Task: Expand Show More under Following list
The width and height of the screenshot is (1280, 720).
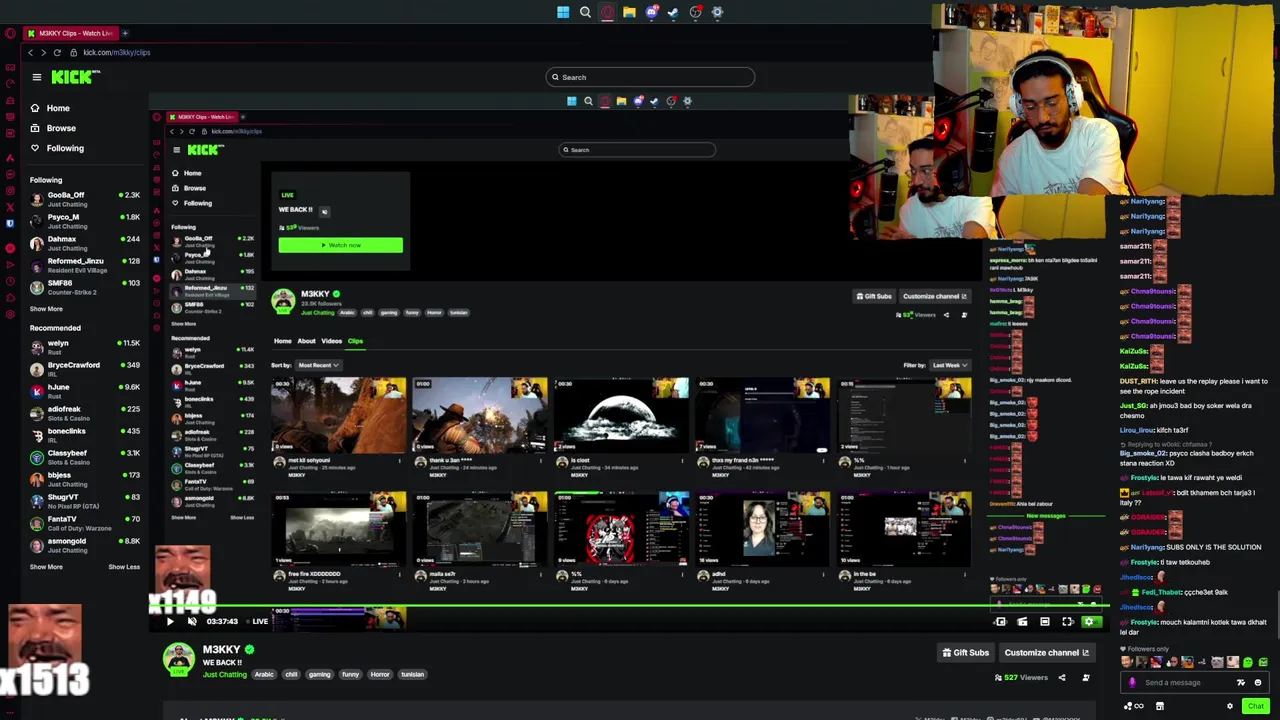Action: coord(46,309)
